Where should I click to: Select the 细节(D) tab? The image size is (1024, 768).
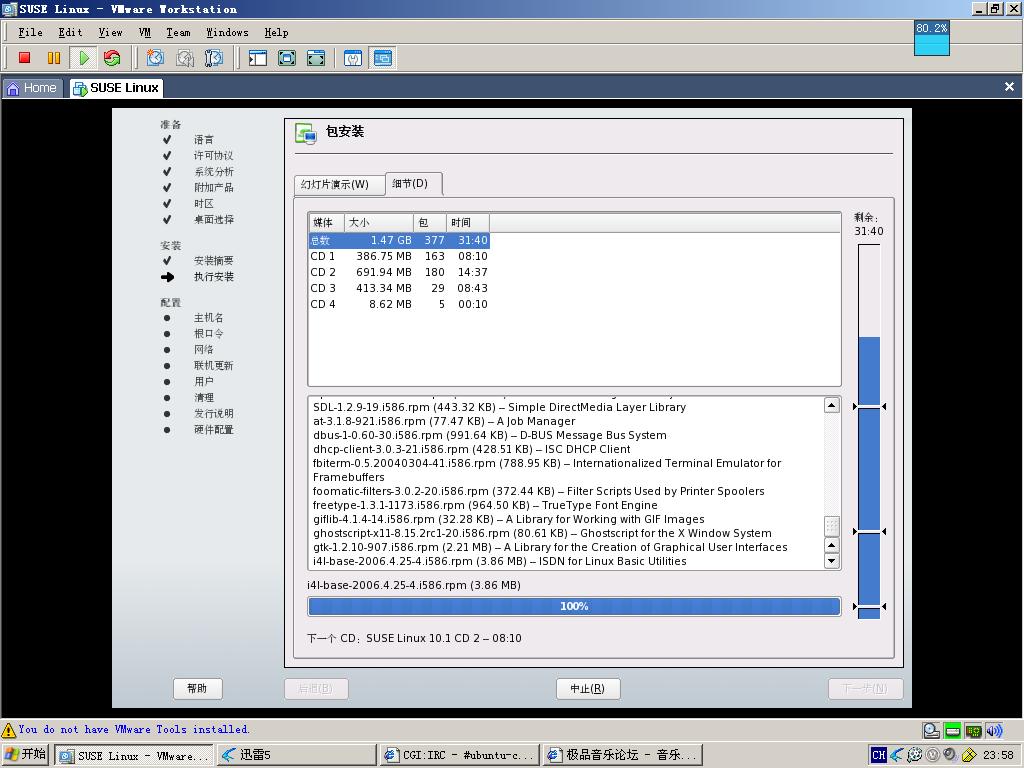(413, 184)
